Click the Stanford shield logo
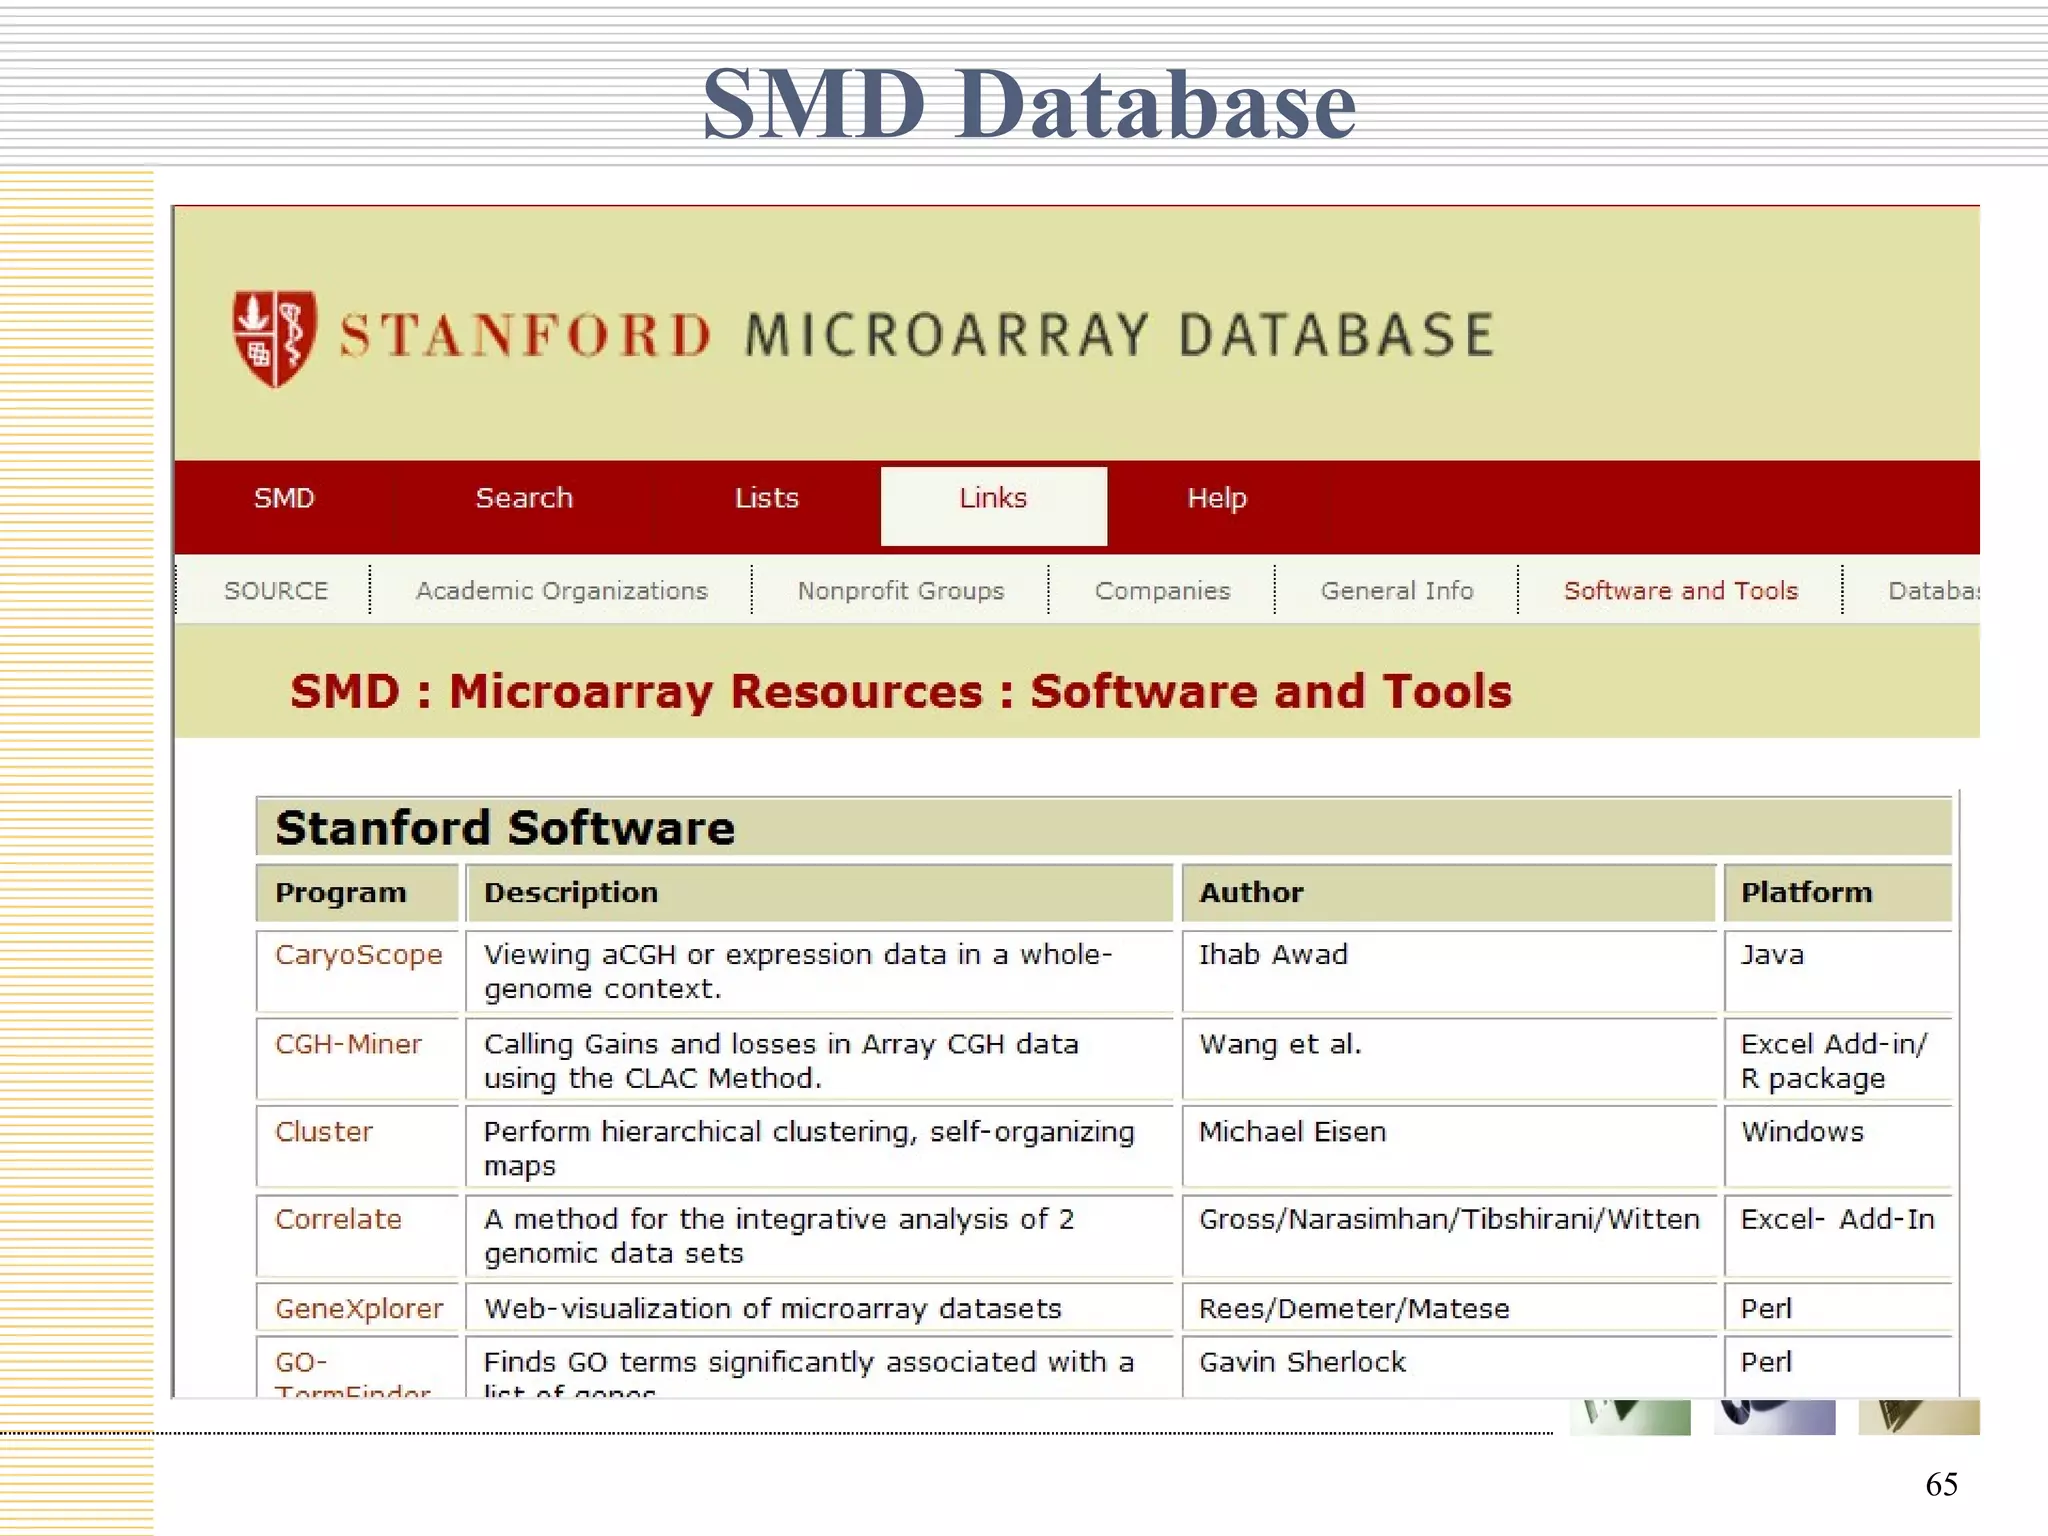 click(x=275, y=338)
